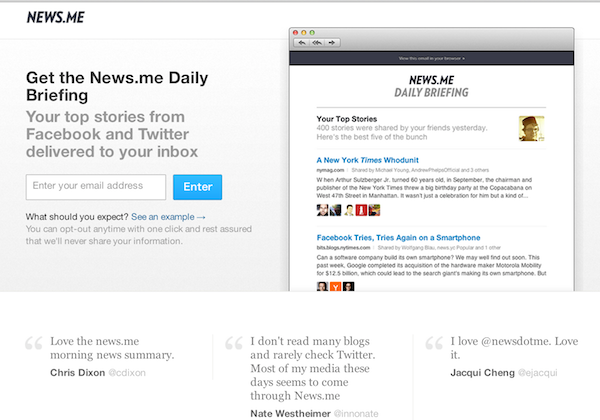Click the @ejacqui Twitter handle
Image resolution: width=600 pixels, height=420 pixels.
[x=539, y=373]
